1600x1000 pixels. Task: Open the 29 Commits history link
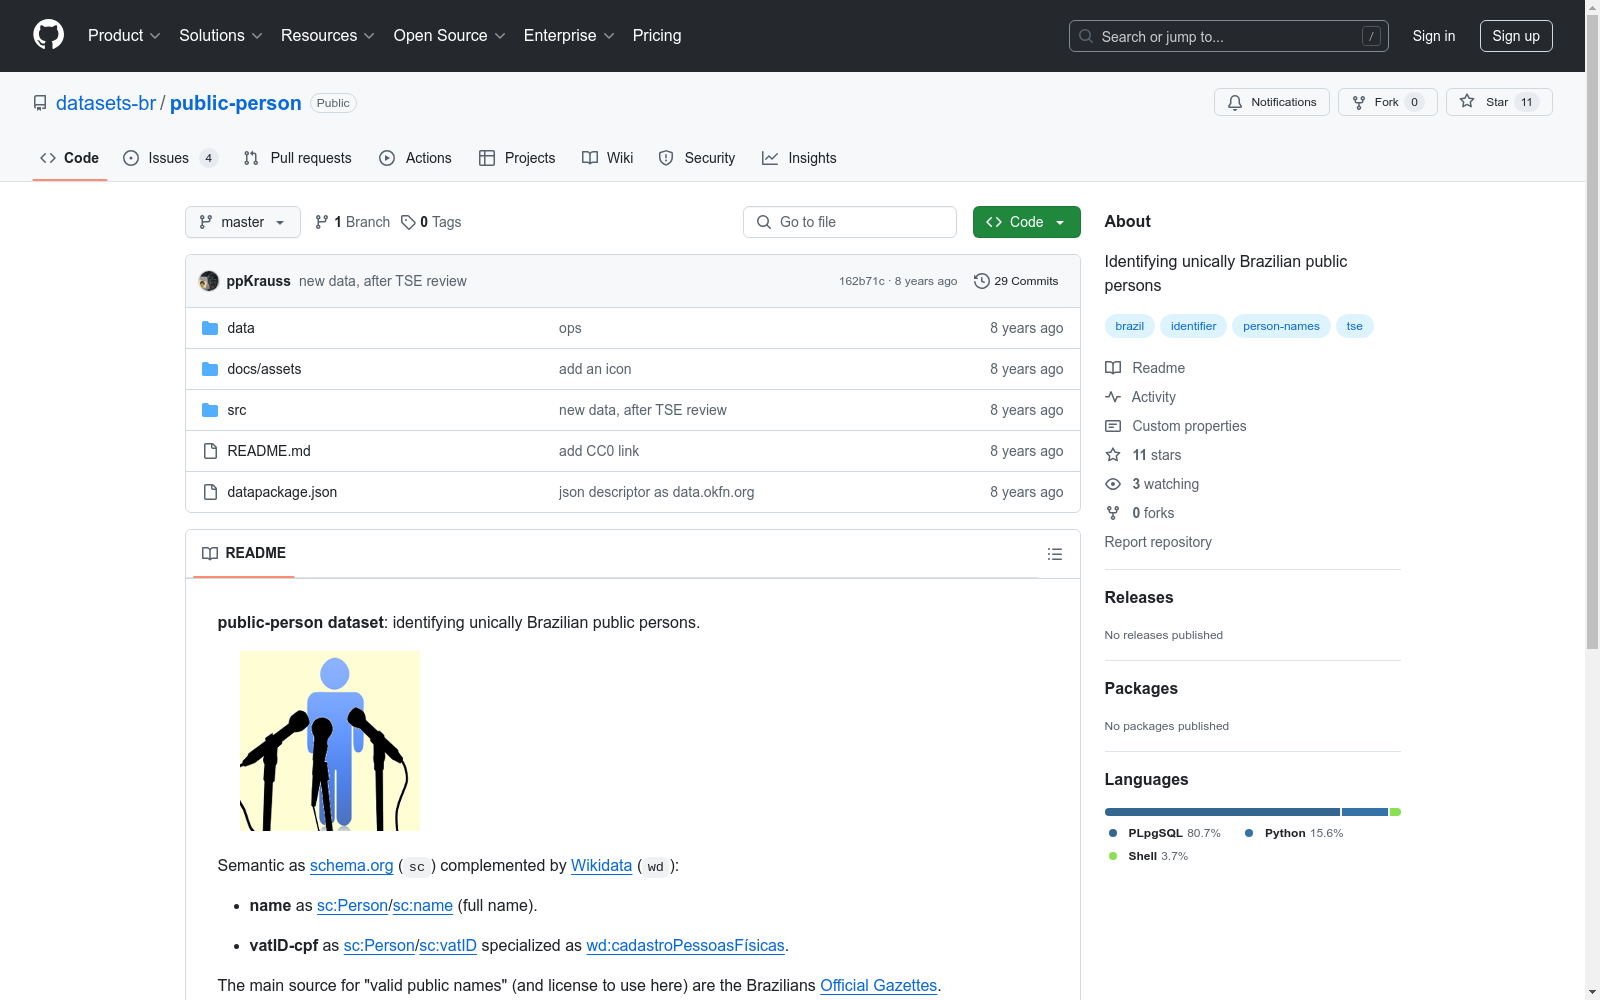1016,281
